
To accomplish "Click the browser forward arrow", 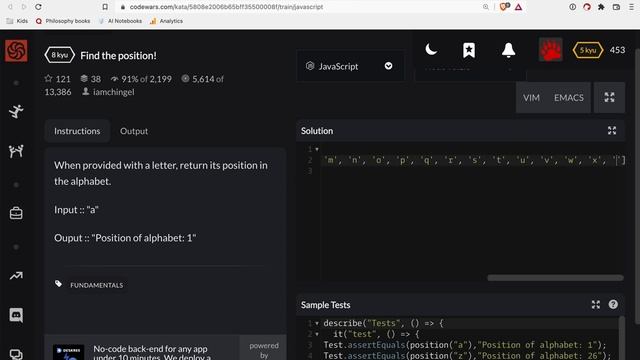I will 24,7.
